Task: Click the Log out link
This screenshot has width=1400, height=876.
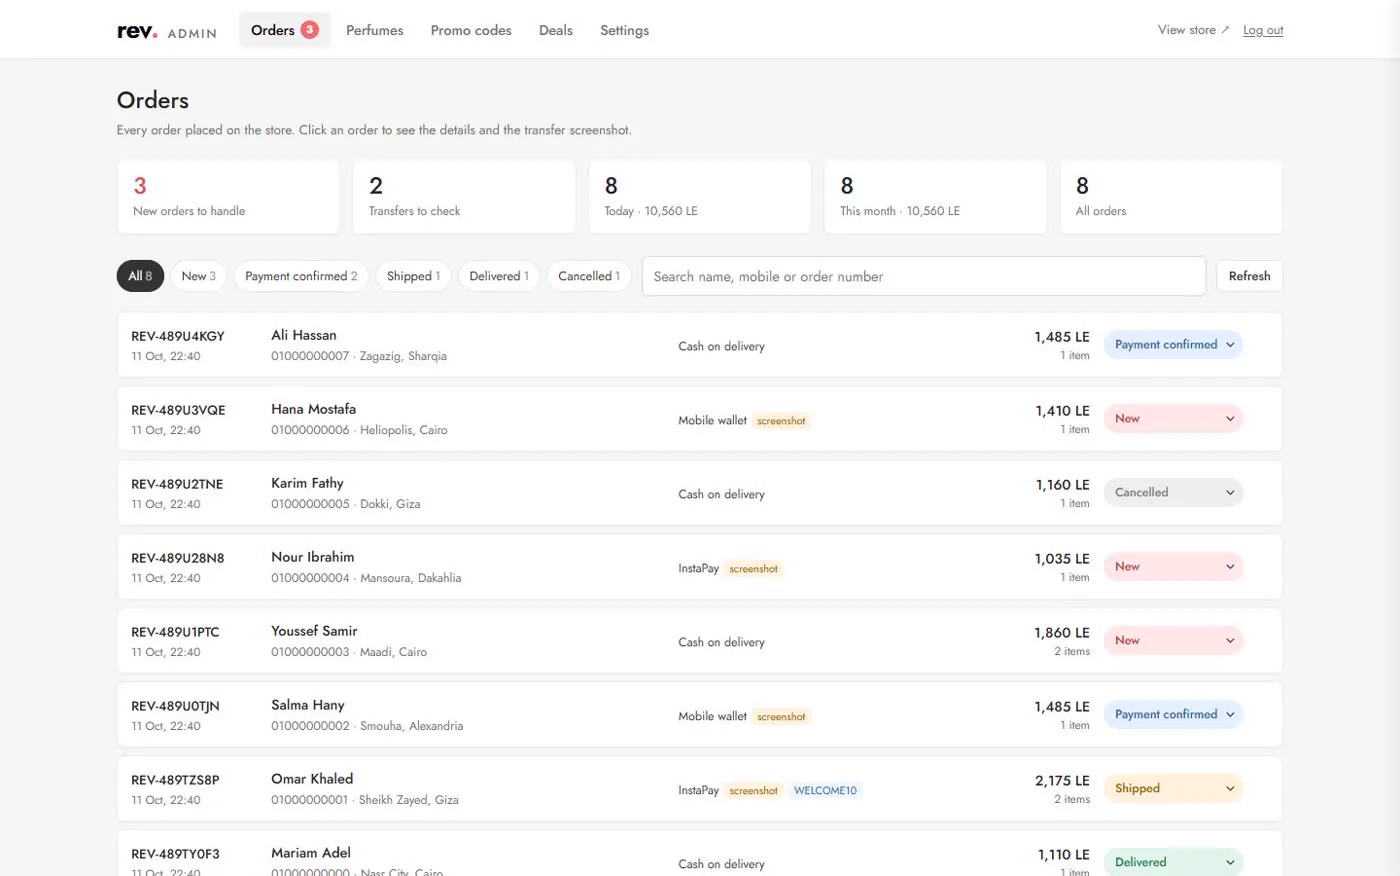Action: coord(1263,30)
